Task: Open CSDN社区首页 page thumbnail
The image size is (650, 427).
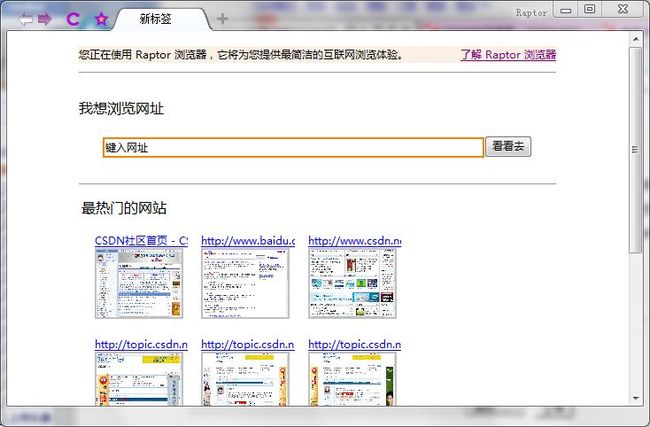Action: (139, 284)
